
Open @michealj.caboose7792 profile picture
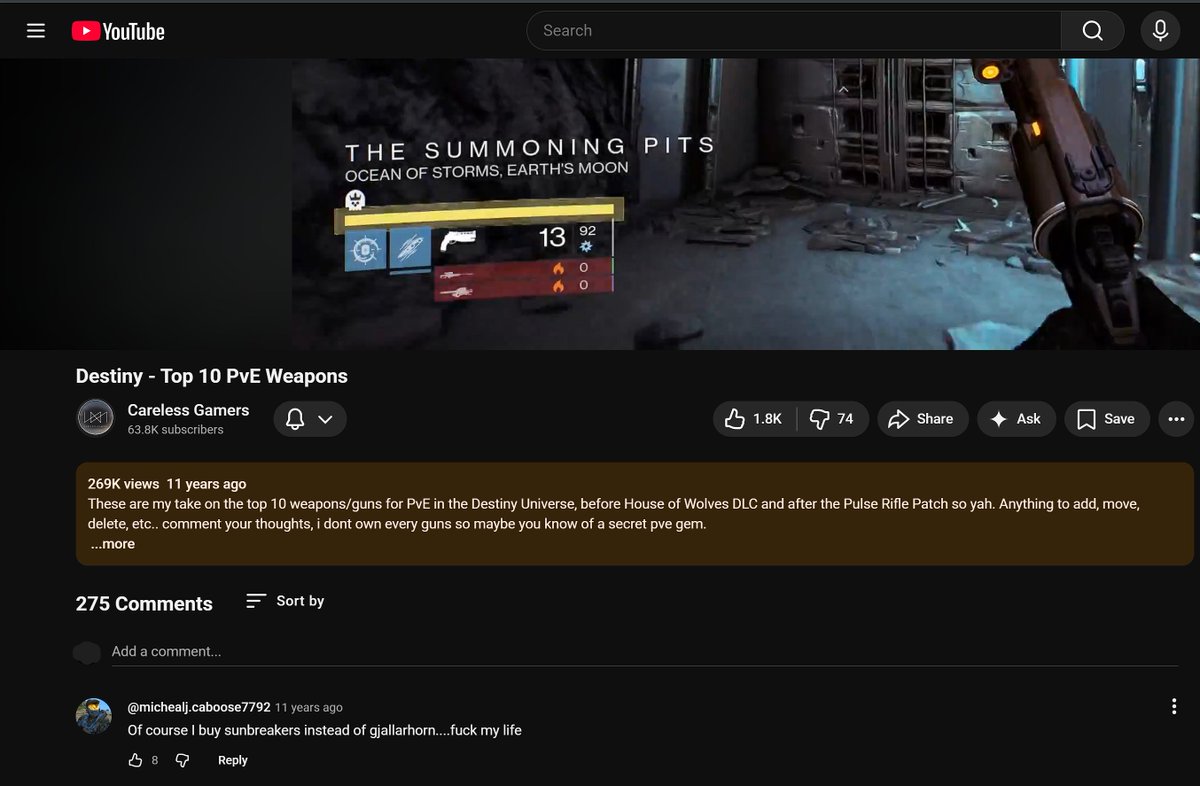(x=94, y=716)
